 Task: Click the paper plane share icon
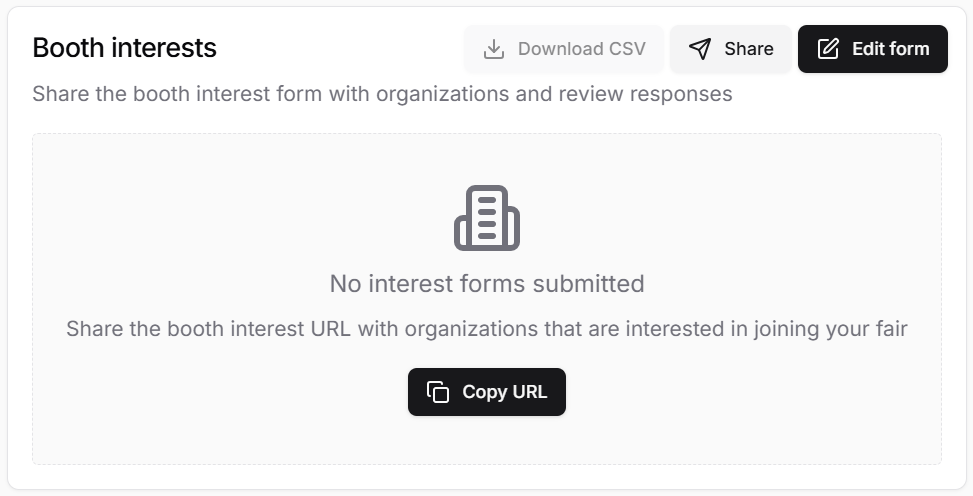(700, 49)
